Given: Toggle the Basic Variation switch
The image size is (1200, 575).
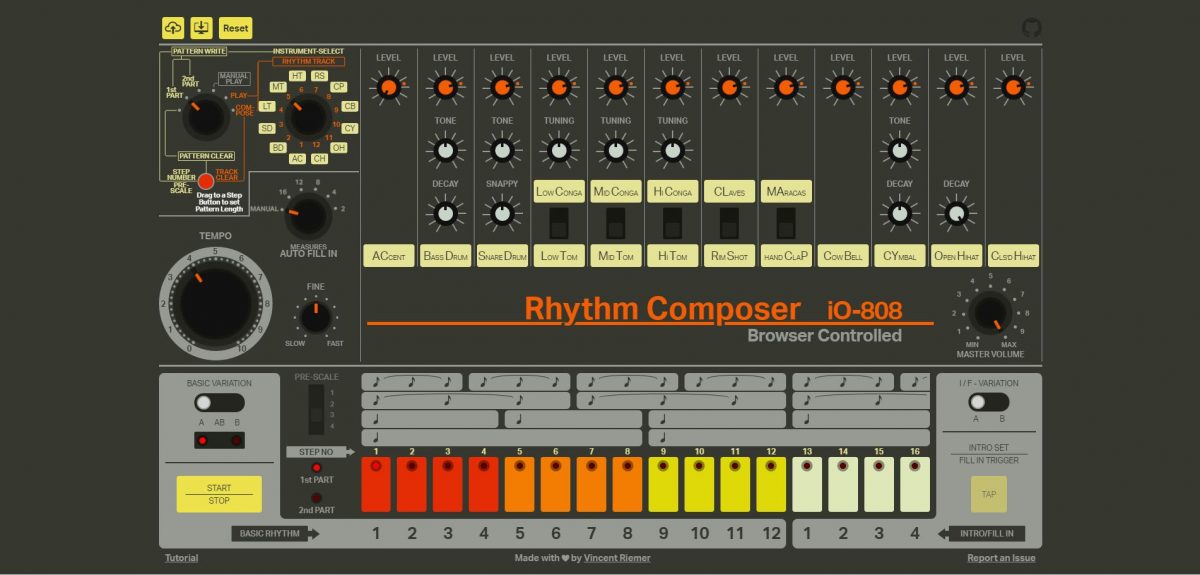Looking at the screenshot, I should (x=219, y=402).
